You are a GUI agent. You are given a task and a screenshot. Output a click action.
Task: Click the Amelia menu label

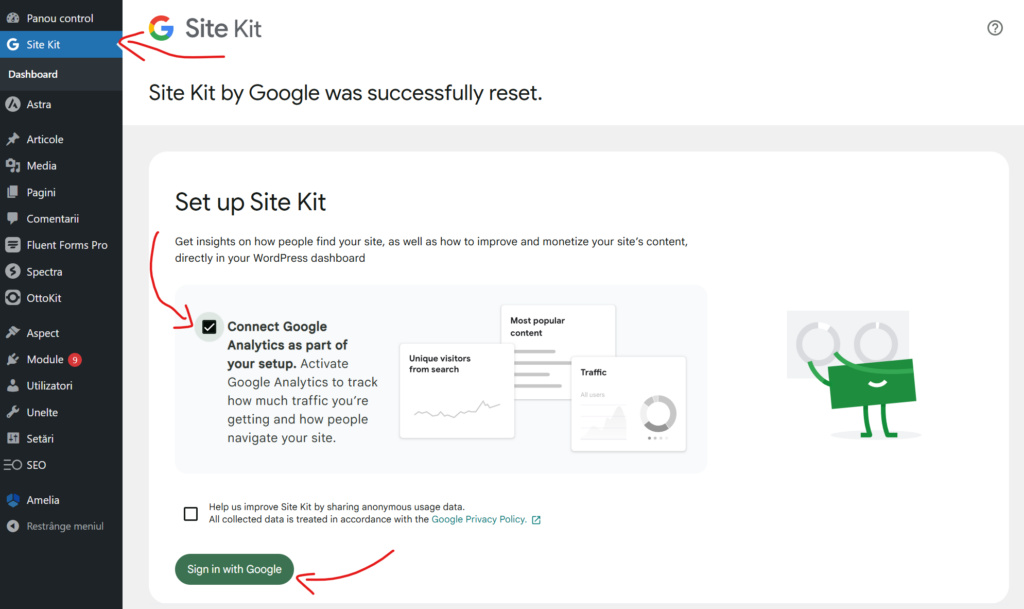pos(43,500)
